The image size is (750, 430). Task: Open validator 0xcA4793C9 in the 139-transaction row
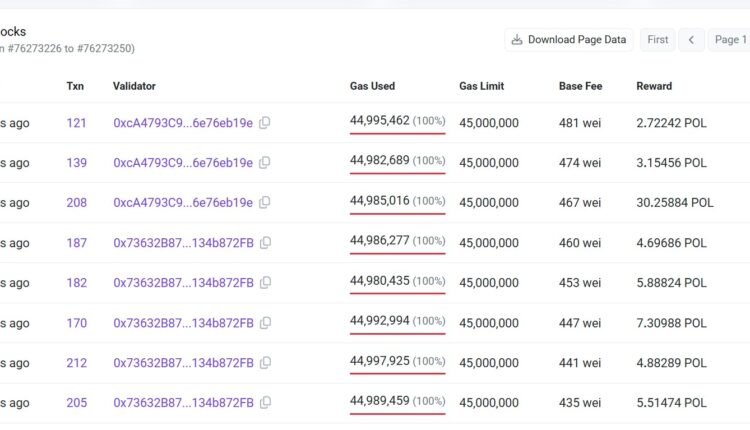tap(182, 163)
